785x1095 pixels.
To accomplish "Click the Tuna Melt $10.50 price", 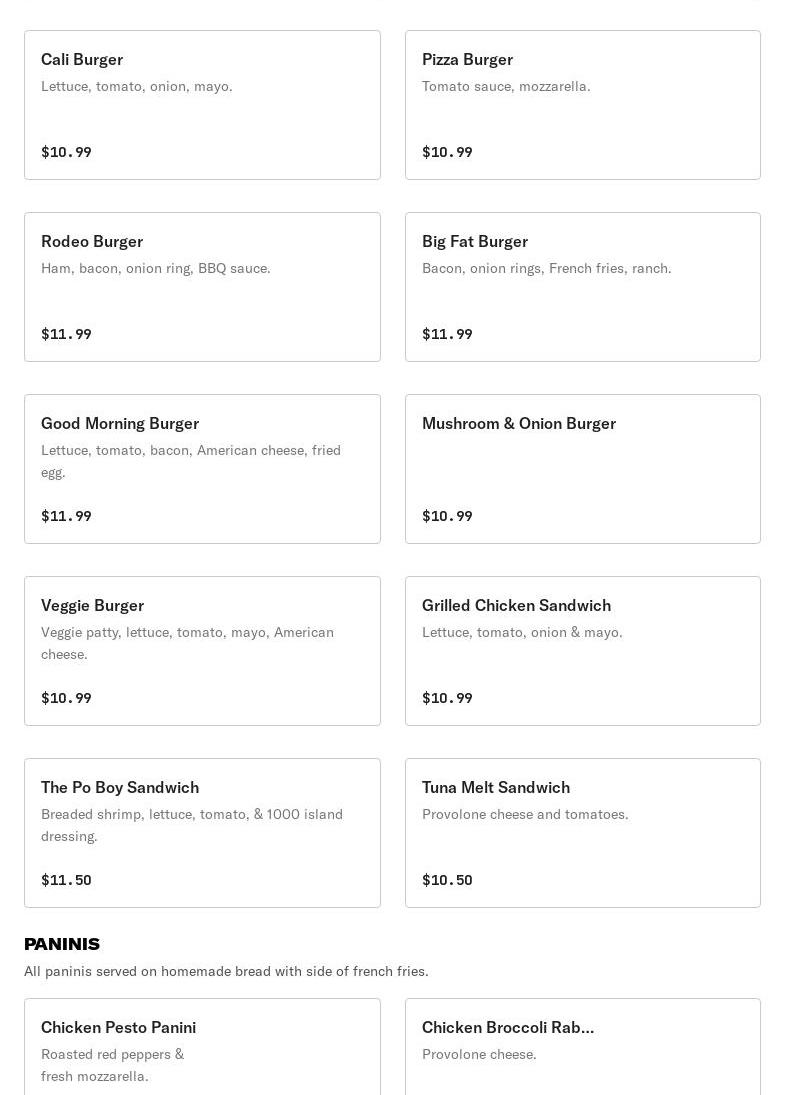I will pyautogui.click(x=447, y=880).
